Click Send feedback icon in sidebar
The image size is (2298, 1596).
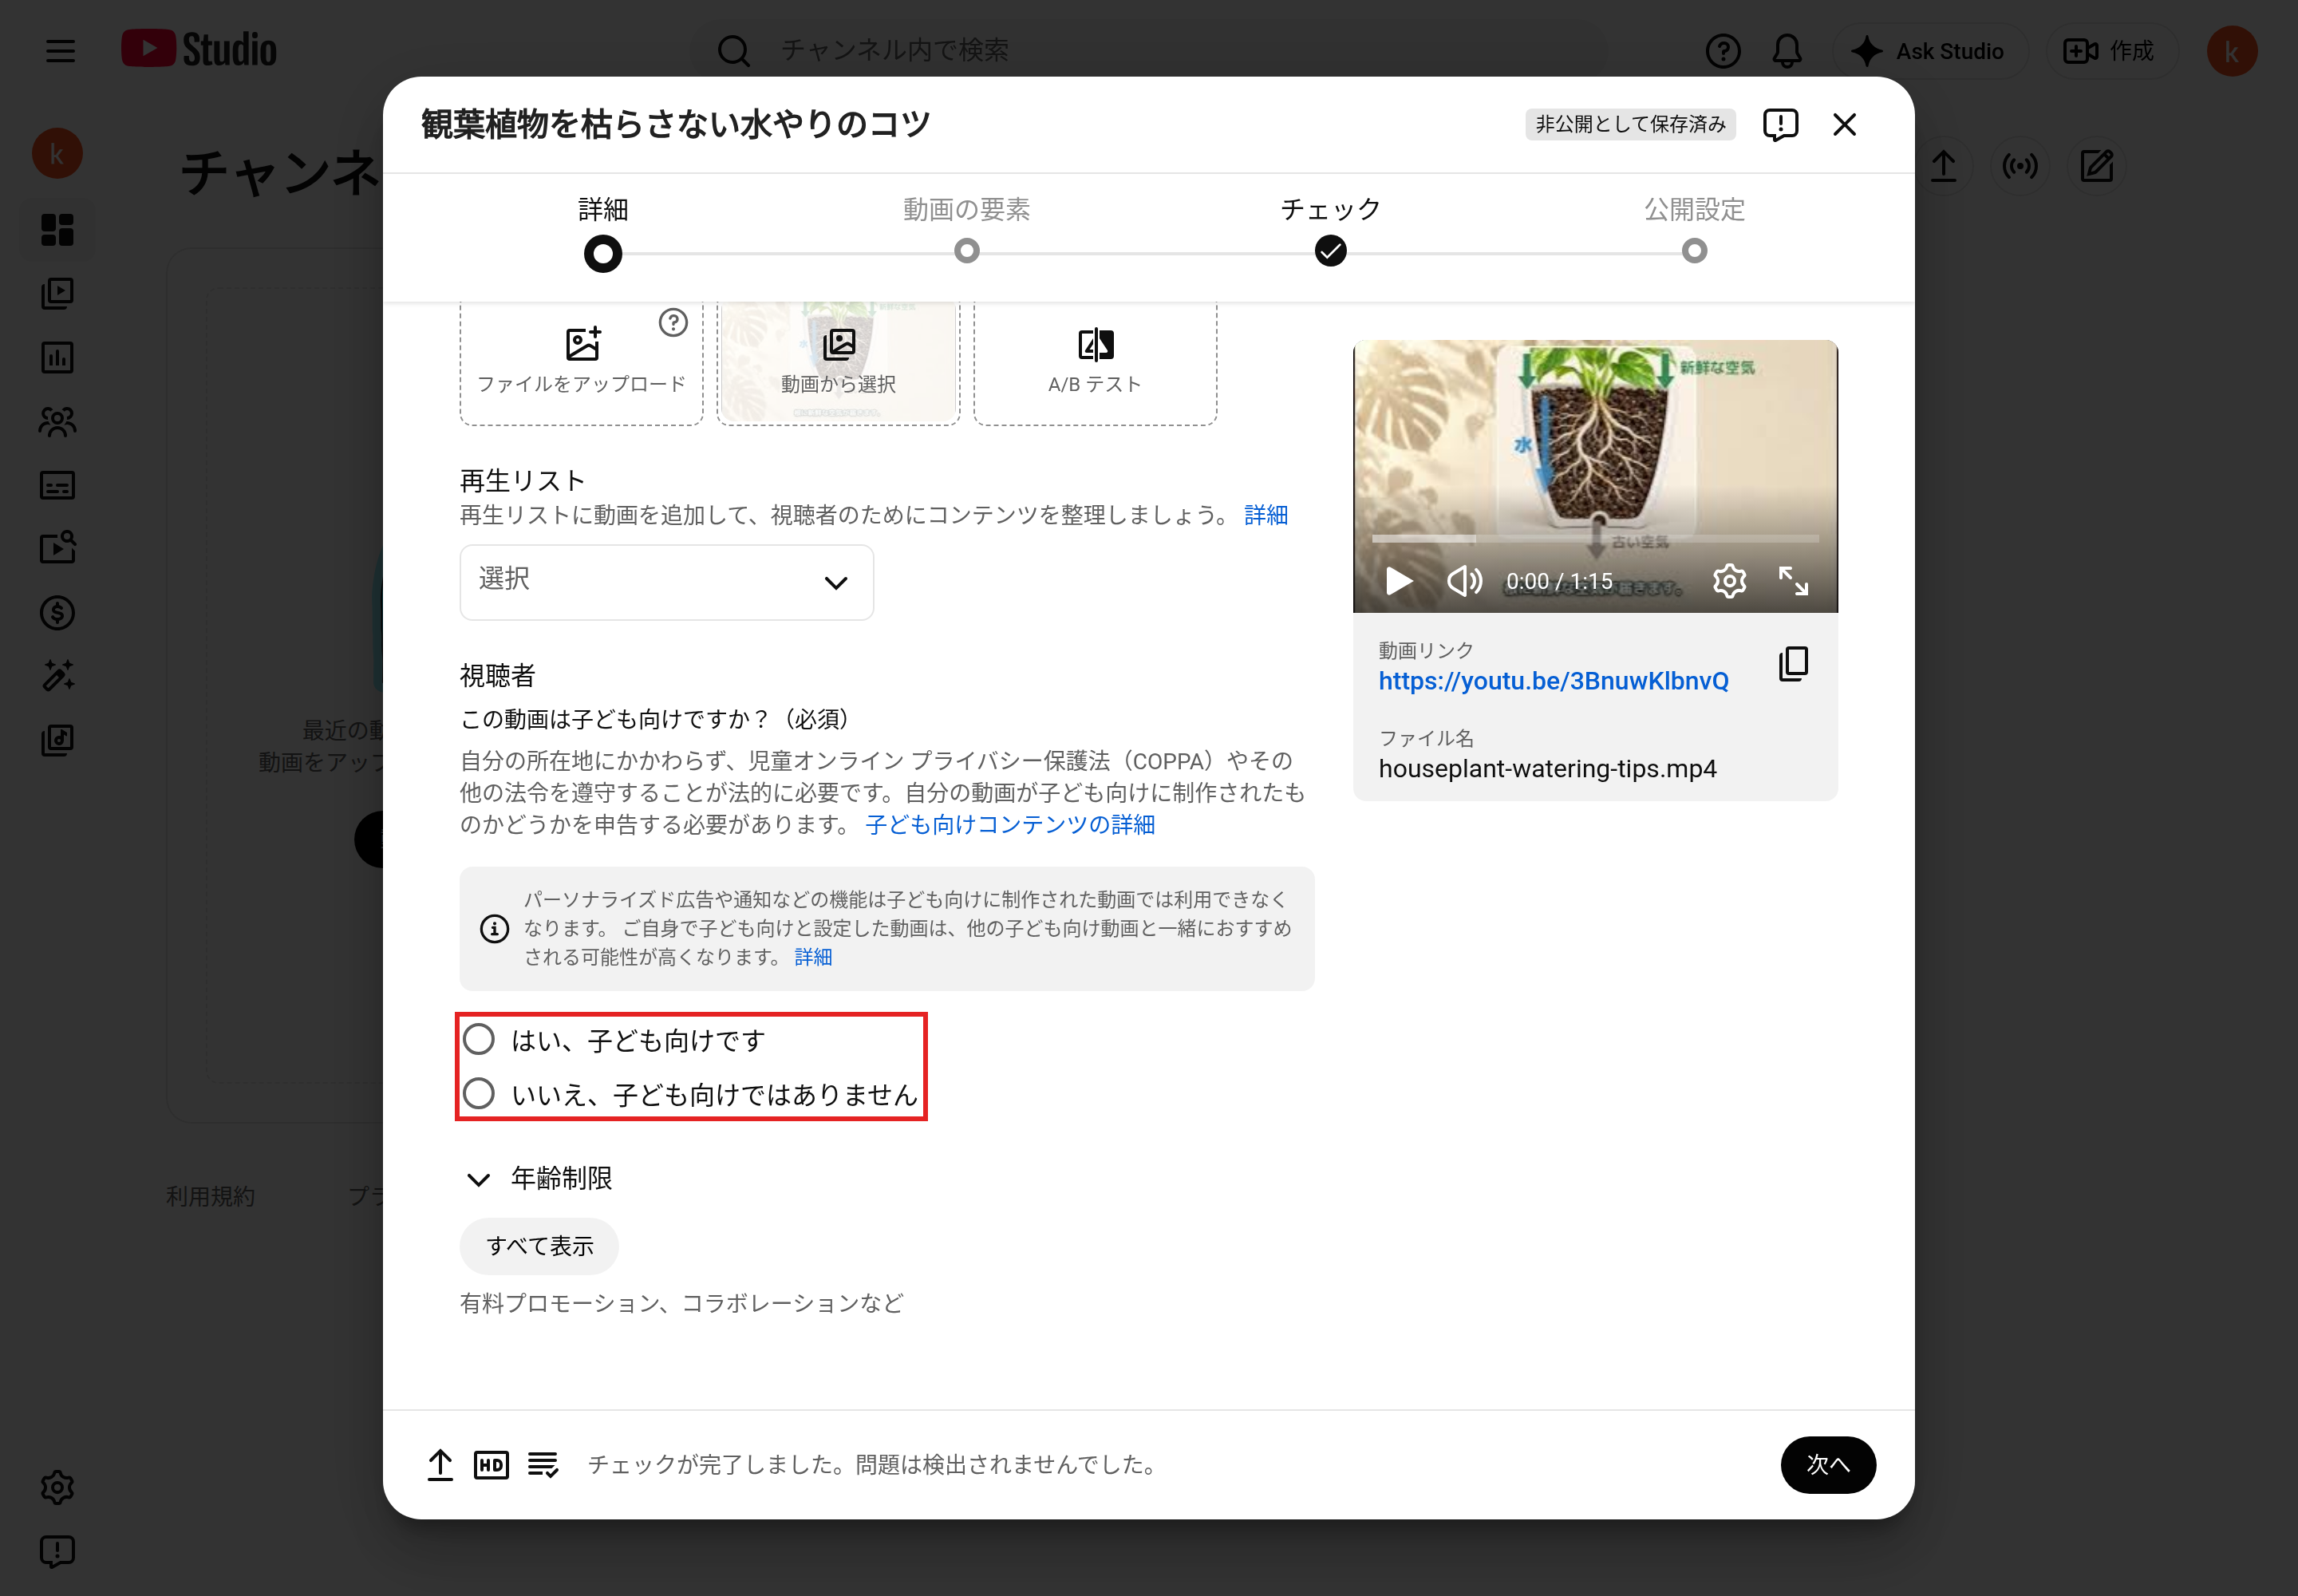(57, 1551)
